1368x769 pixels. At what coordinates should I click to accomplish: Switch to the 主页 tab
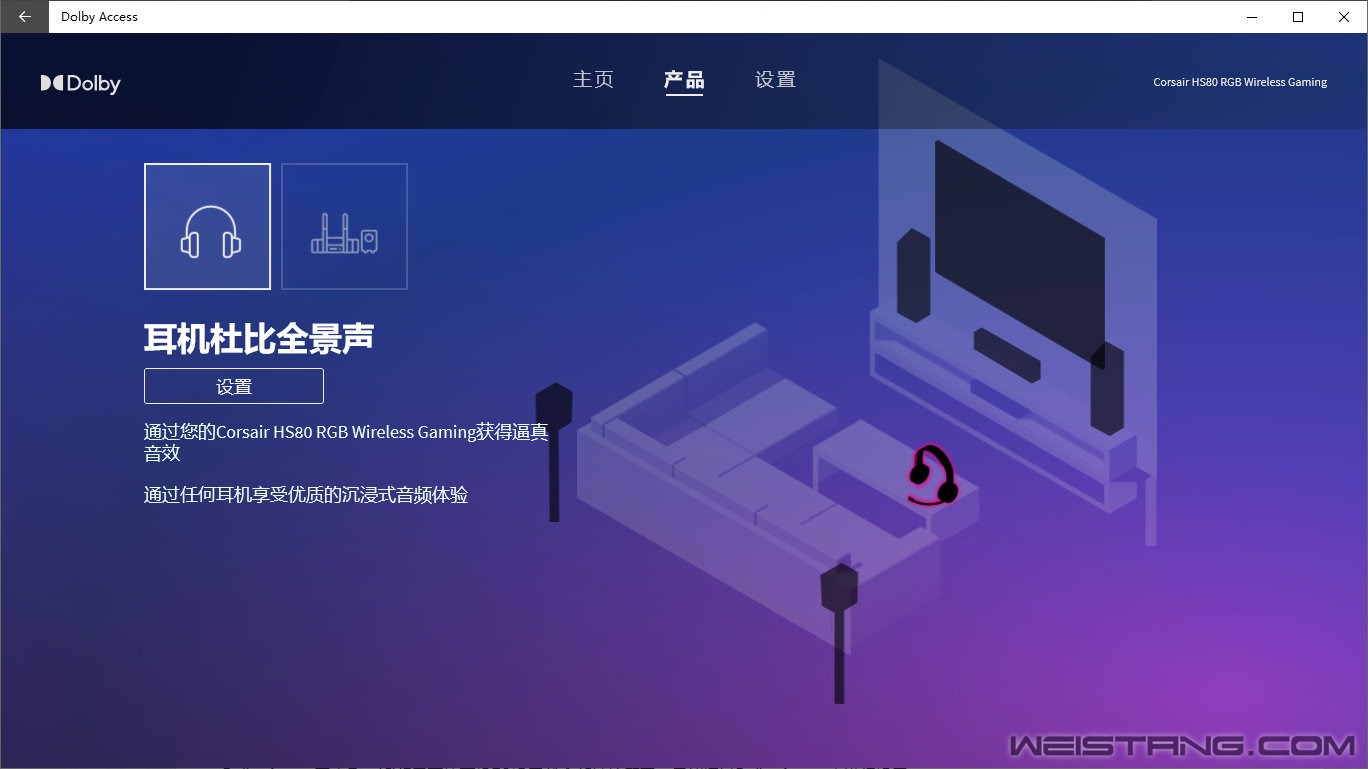(x=593, y=80)
